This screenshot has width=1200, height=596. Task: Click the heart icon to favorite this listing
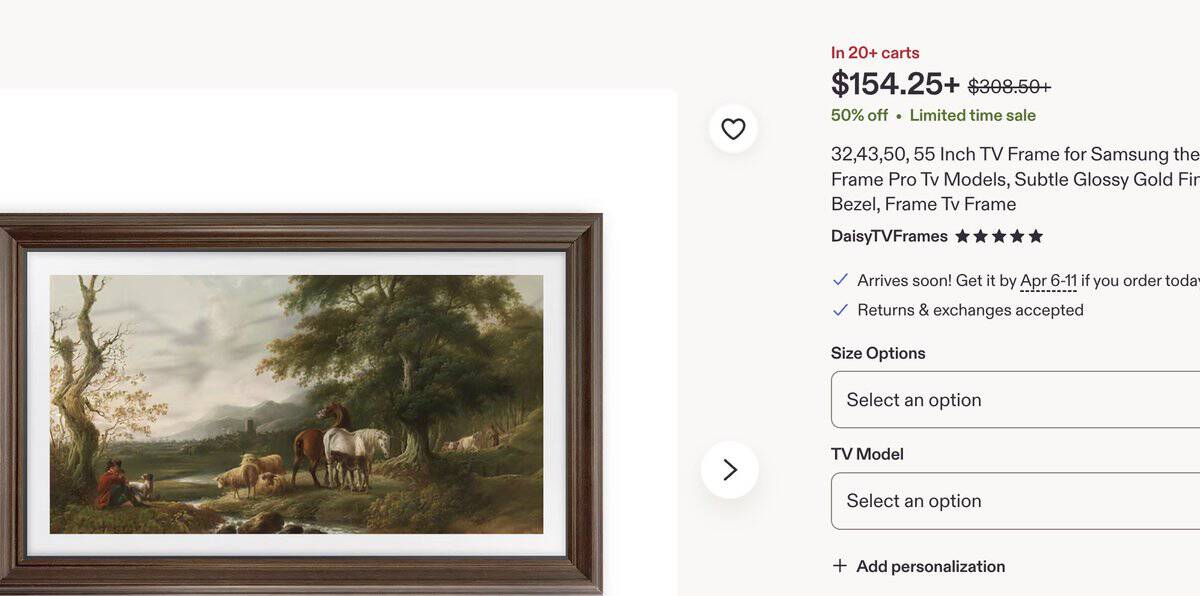733,128
